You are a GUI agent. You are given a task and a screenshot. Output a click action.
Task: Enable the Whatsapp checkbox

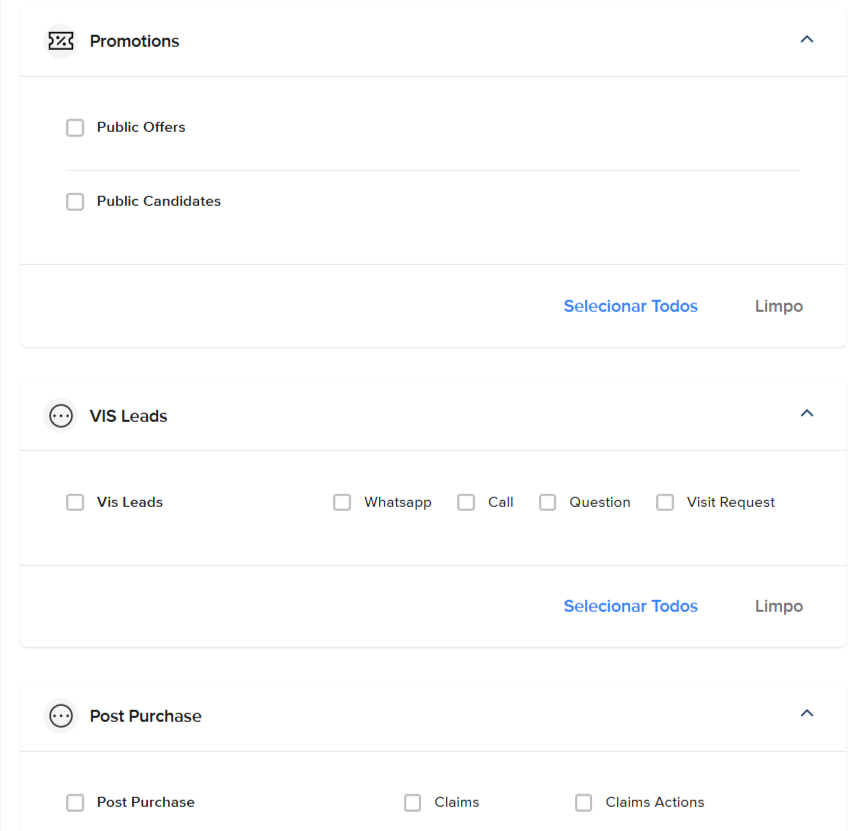pos(342,502)
